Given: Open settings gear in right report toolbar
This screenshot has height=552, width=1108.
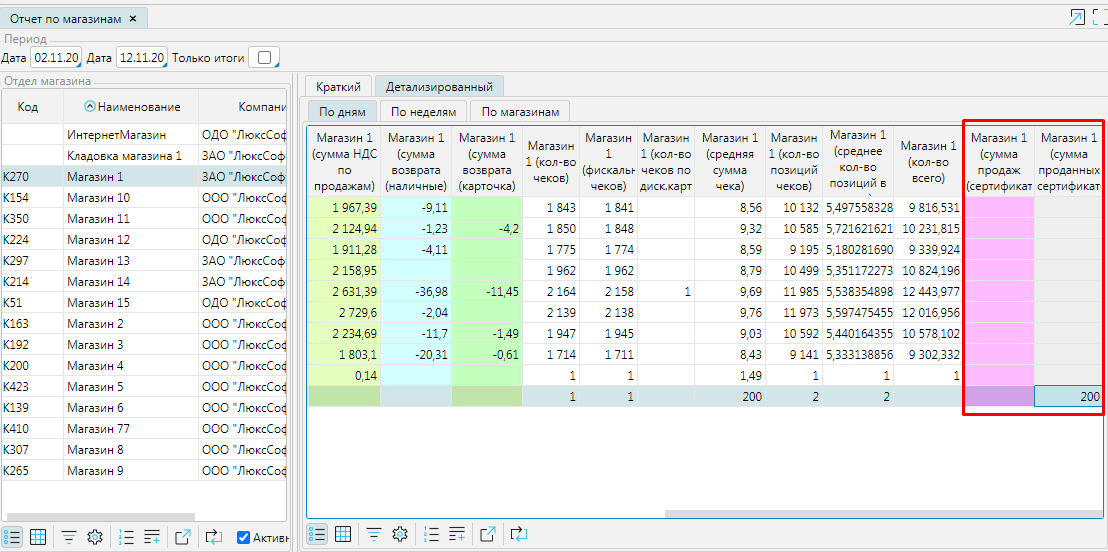Looking at the screenshot, I should [400, 534].
